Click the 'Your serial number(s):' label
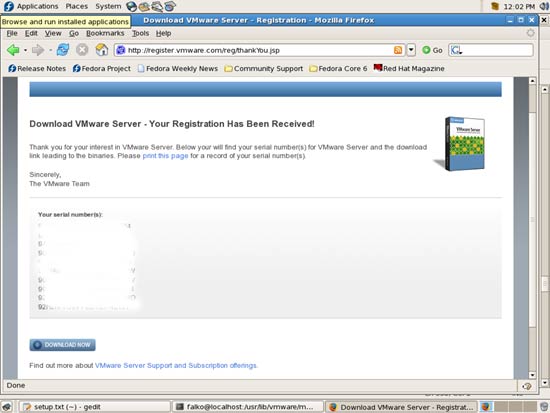Image resolution: width=550 pixels, height=413 pixels. point(71,214)
